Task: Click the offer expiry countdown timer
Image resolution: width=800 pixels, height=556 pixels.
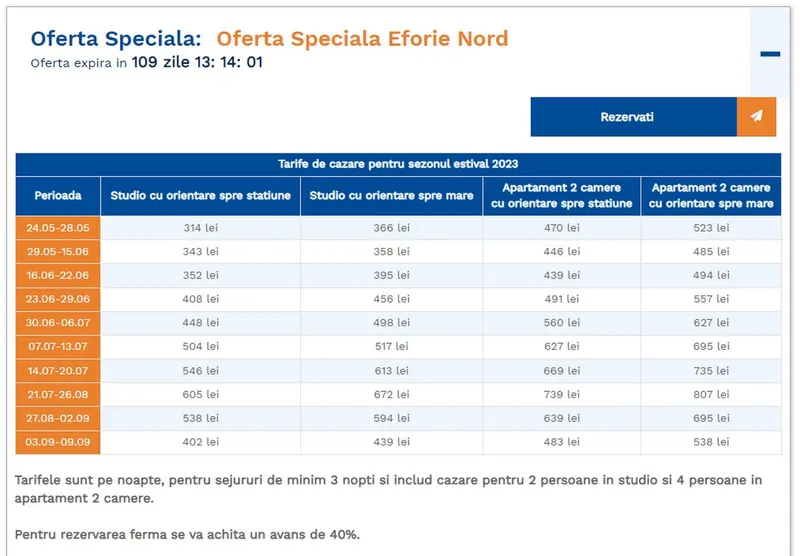Action: click(x=197, y=62)
